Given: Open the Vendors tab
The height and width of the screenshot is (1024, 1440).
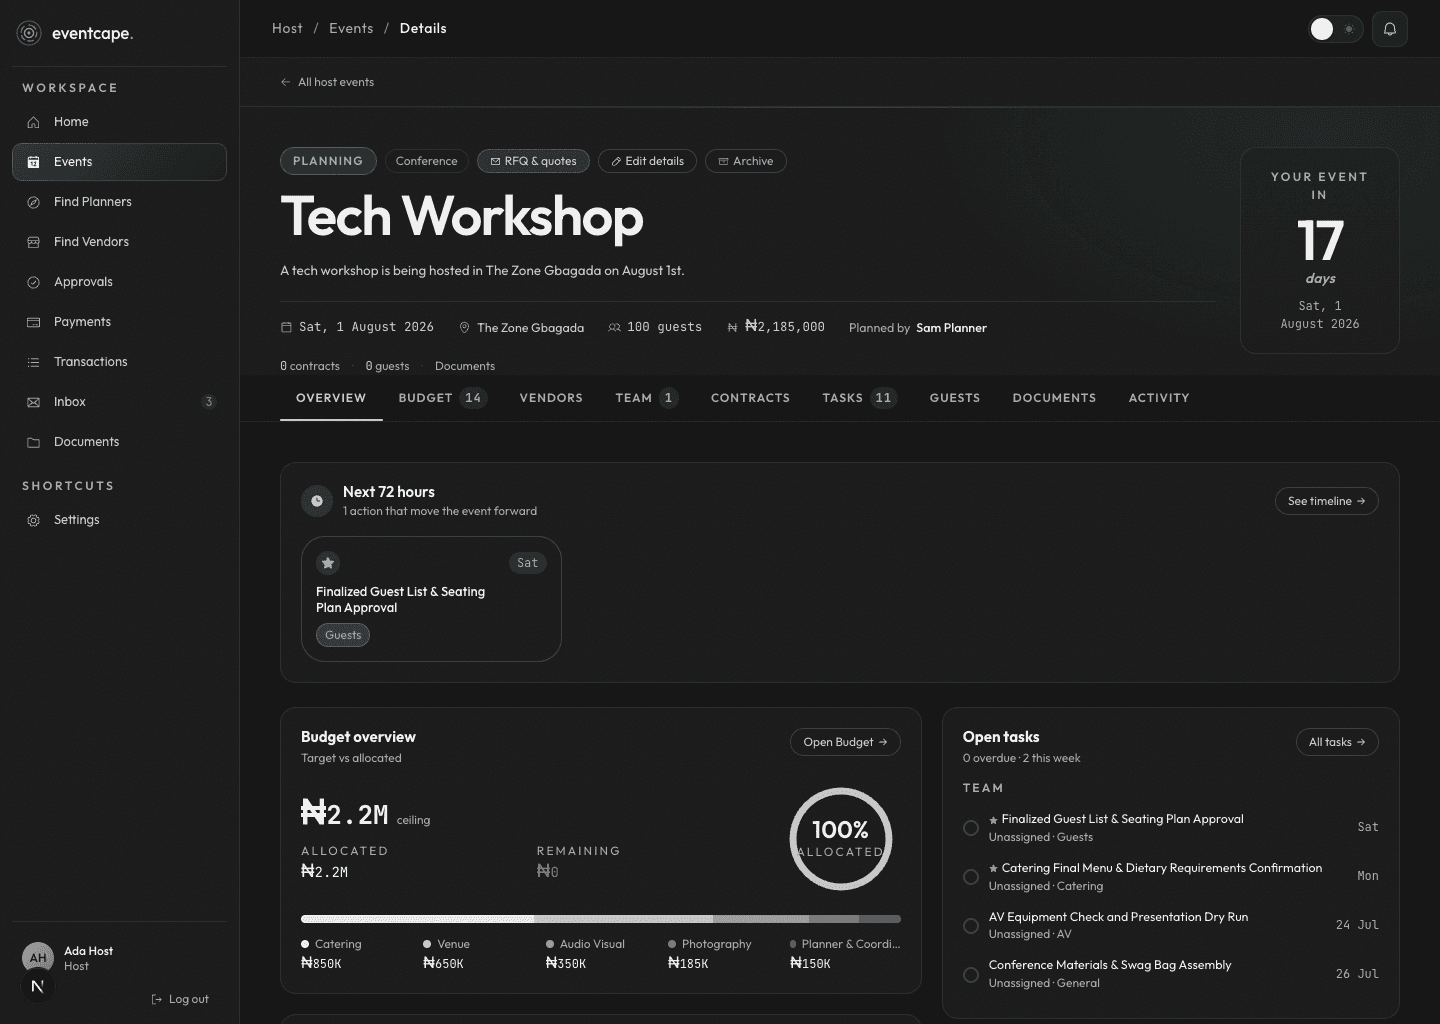Looking at the screenshot, I should pos(551,398).
